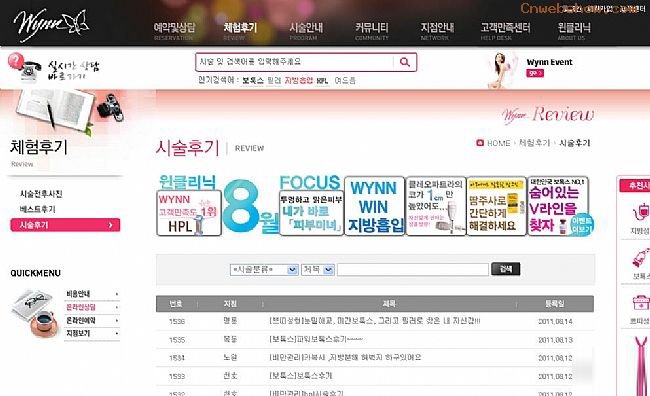Open 윈클리닉 About Us menu

pyautogui.click(x=574, y=31)
